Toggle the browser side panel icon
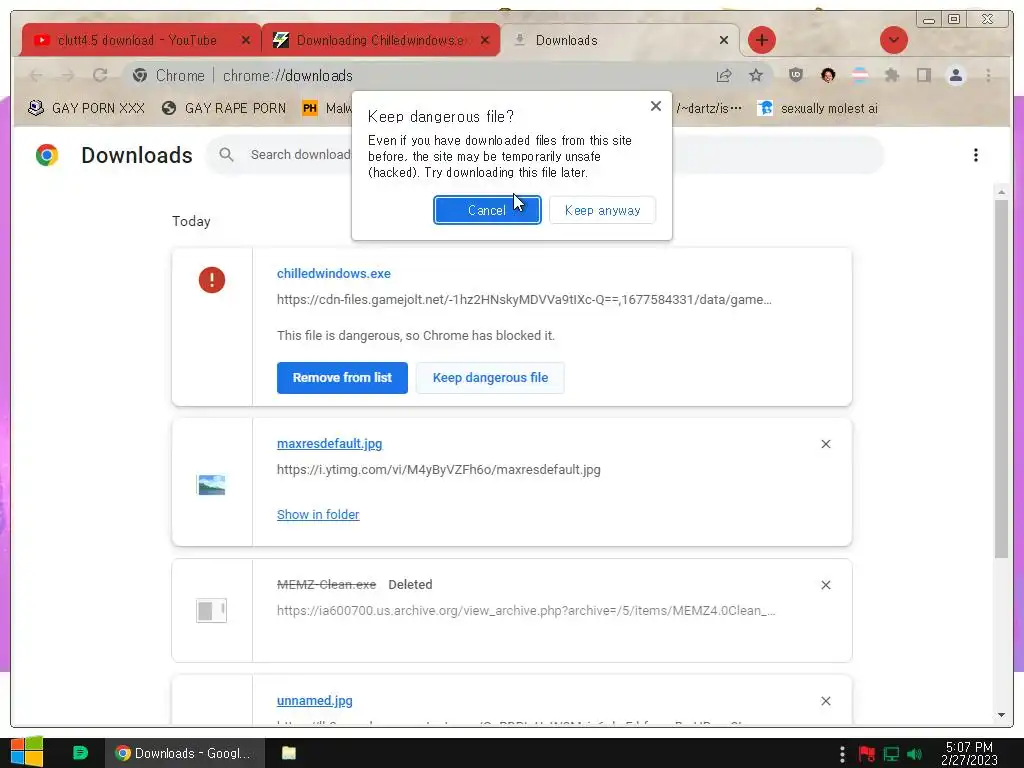 click(x=923, y=75)
